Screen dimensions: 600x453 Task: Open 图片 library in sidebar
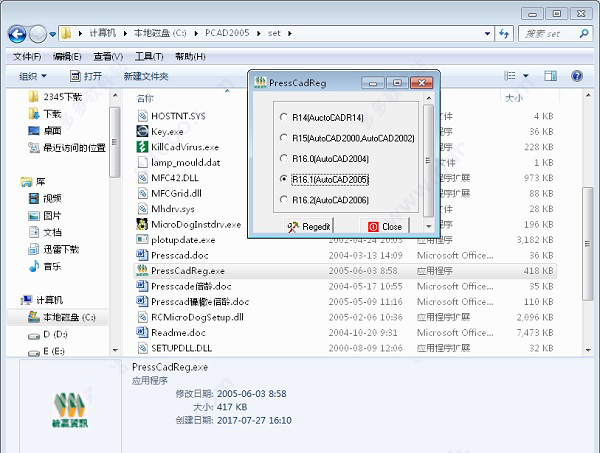[x=45, y=215]
